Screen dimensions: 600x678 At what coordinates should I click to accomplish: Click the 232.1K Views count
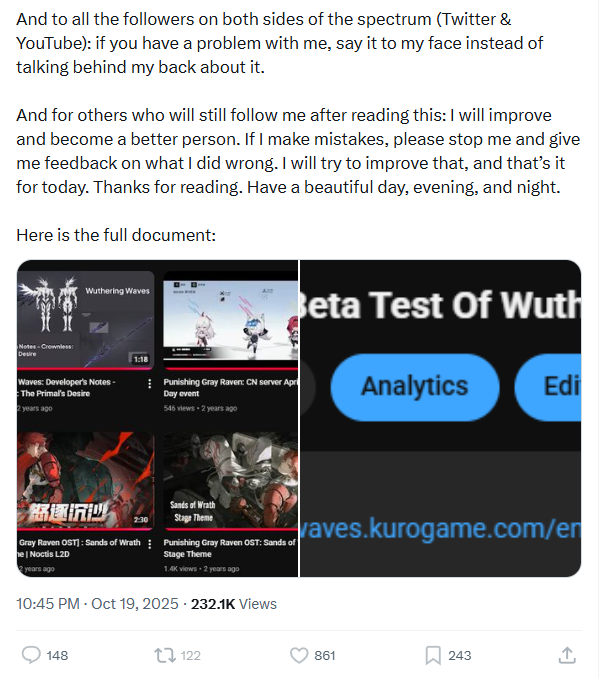pyautogui.click(x=234, y=604)
